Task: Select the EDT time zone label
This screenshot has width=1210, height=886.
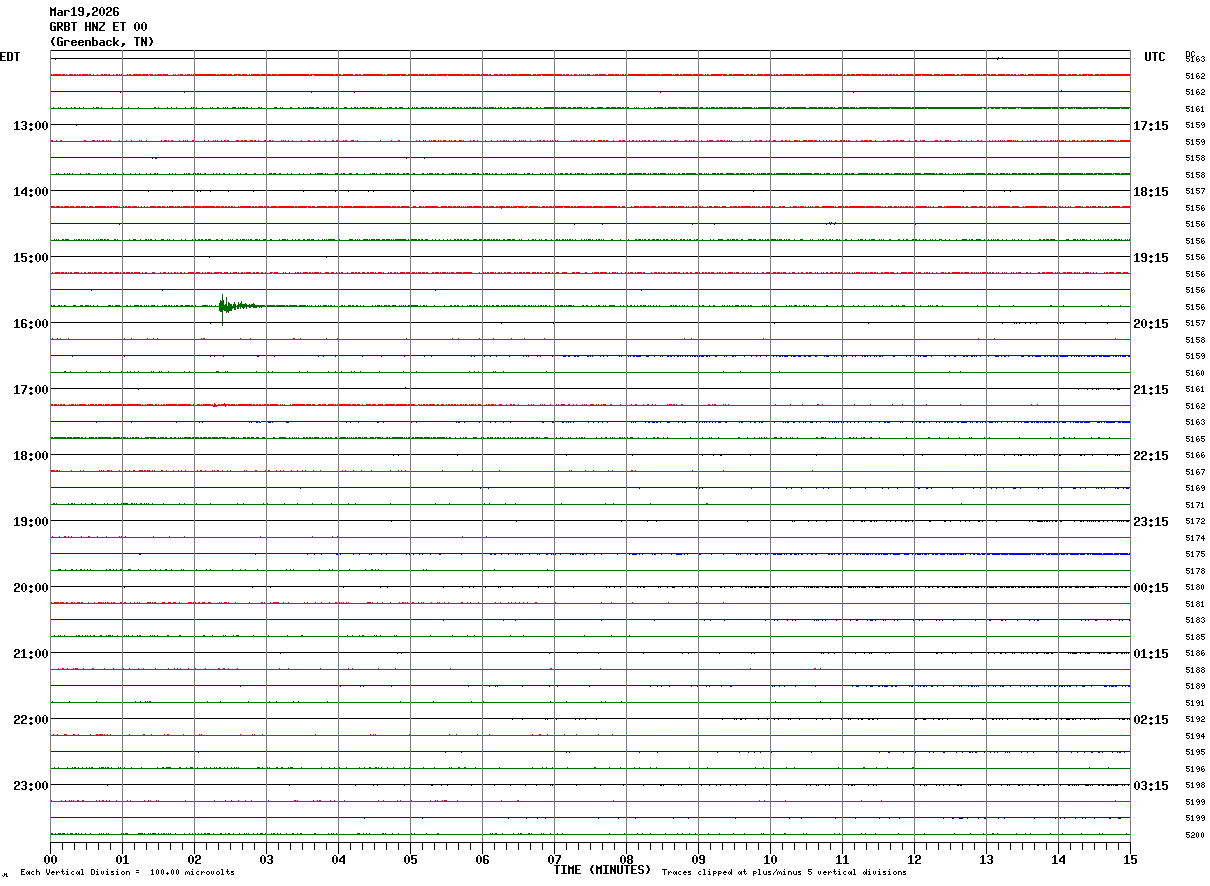Action: [x=10, y=57]
